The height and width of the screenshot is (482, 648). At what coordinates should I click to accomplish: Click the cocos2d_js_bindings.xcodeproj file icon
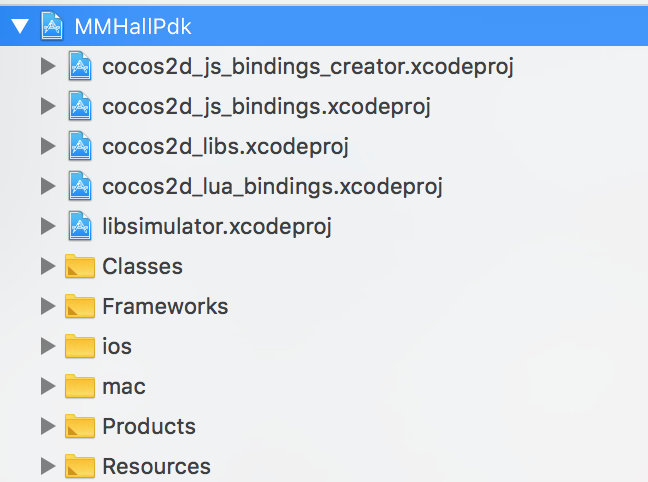click(x=79, y=106)
